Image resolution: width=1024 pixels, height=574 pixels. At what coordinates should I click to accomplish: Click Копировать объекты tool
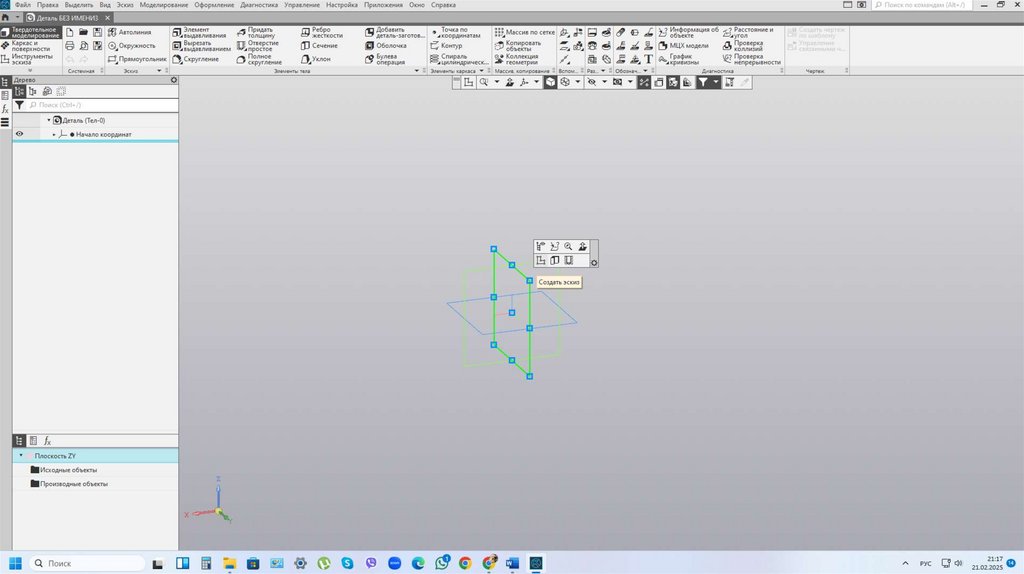(x=518, y=46)
